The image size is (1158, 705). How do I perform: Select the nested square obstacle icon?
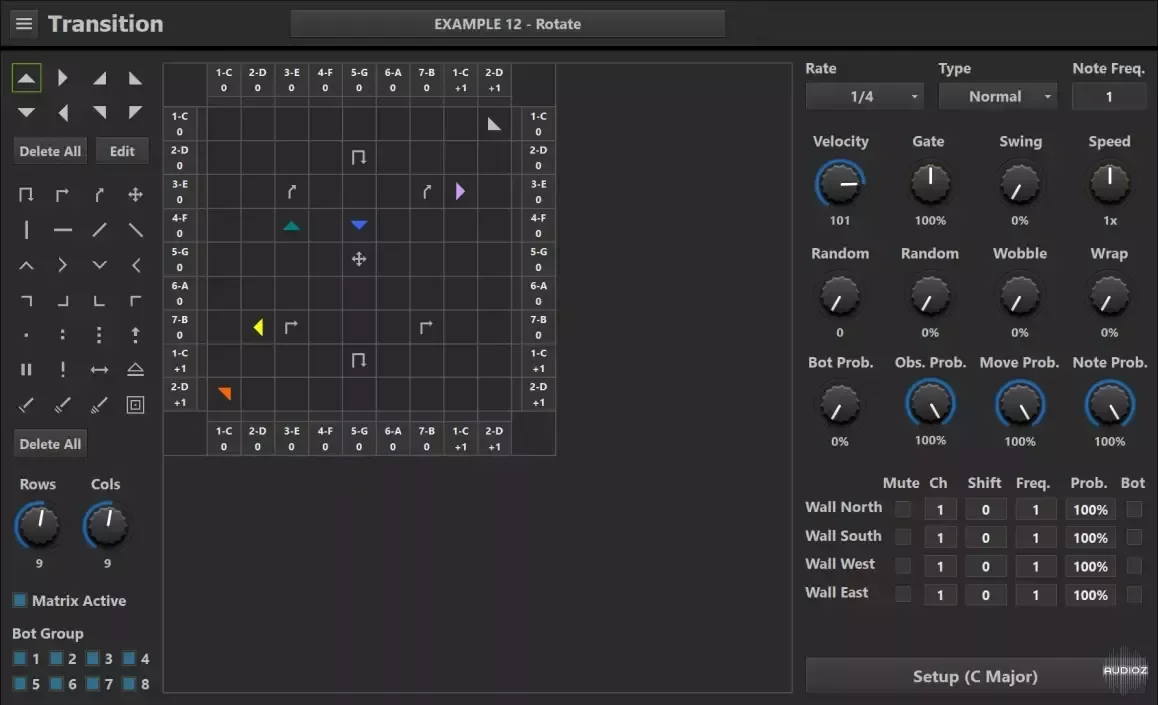135,405
